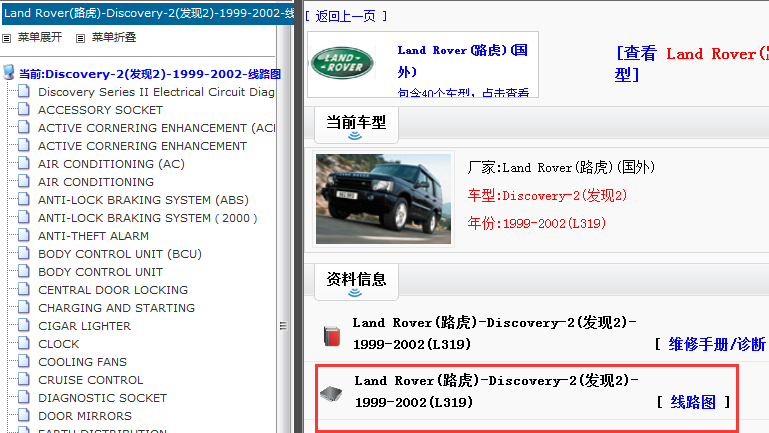Click page icon beside CIGAR LIGHTER
This screenshot has width=769, height=433.
[x=24, y=325]
